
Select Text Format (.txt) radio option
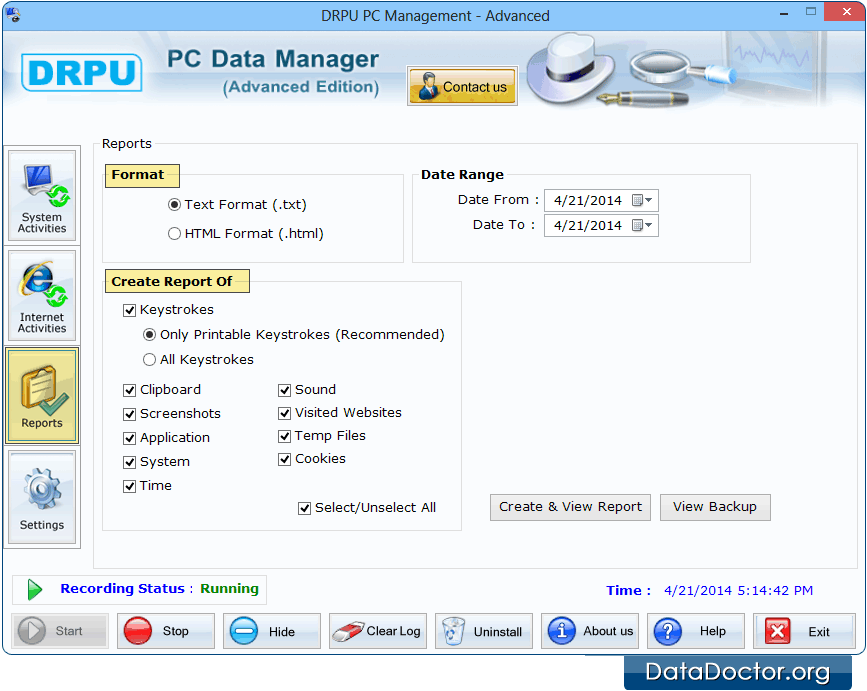174,205
